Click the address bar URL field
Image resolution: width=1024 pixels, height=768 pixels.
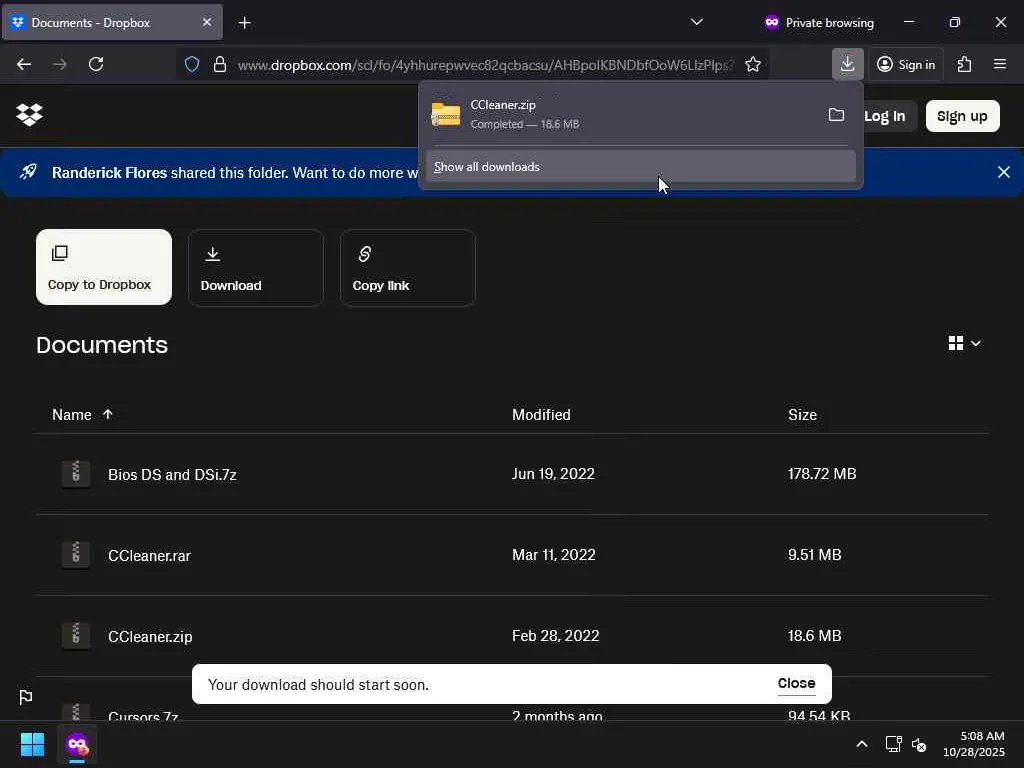(x=485, y=65)
